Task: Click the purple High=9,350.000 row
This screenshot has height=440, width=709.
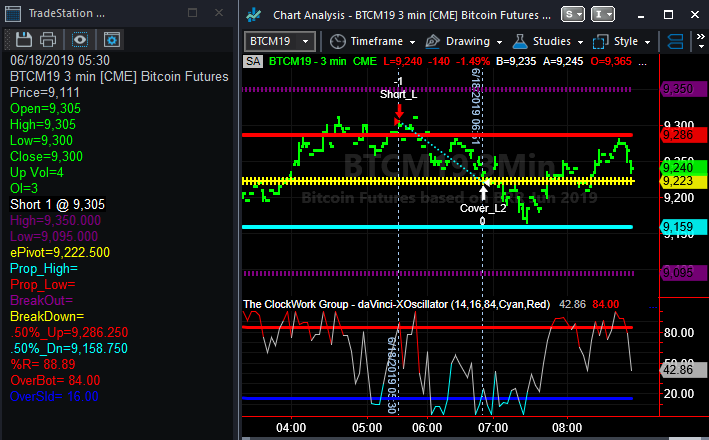Action: click(55, 221)
